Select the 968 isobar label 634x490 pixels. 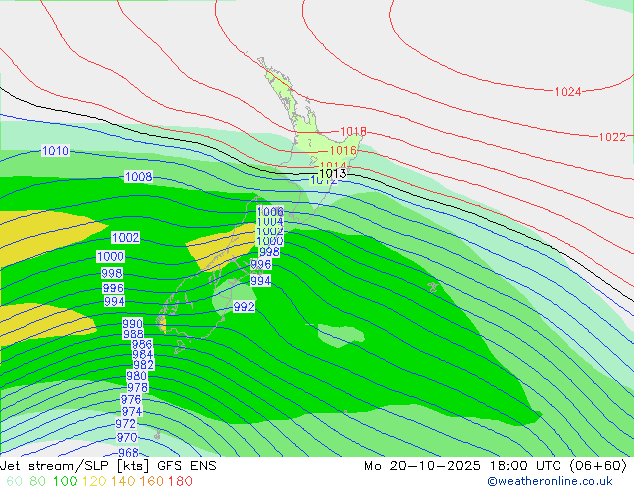click(128, 453)
